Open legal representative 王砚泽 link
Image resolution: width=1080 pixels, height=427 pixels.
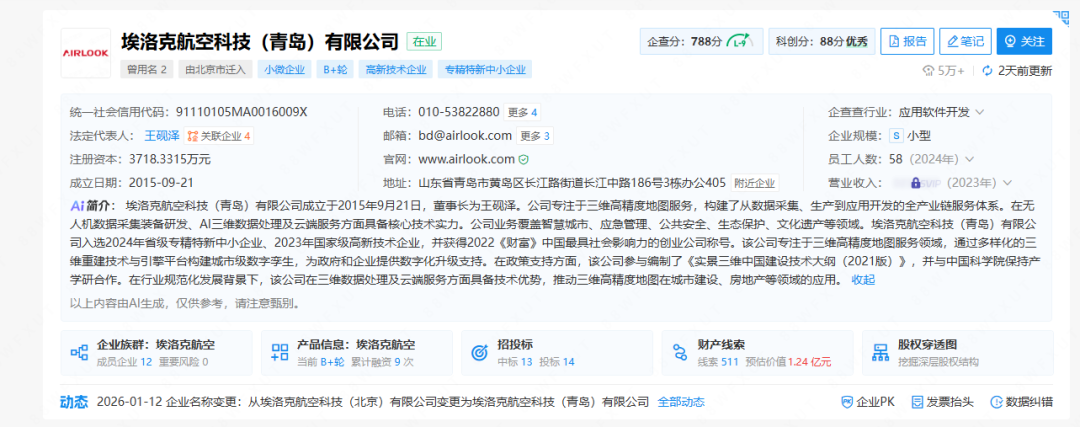pos(162,136)
